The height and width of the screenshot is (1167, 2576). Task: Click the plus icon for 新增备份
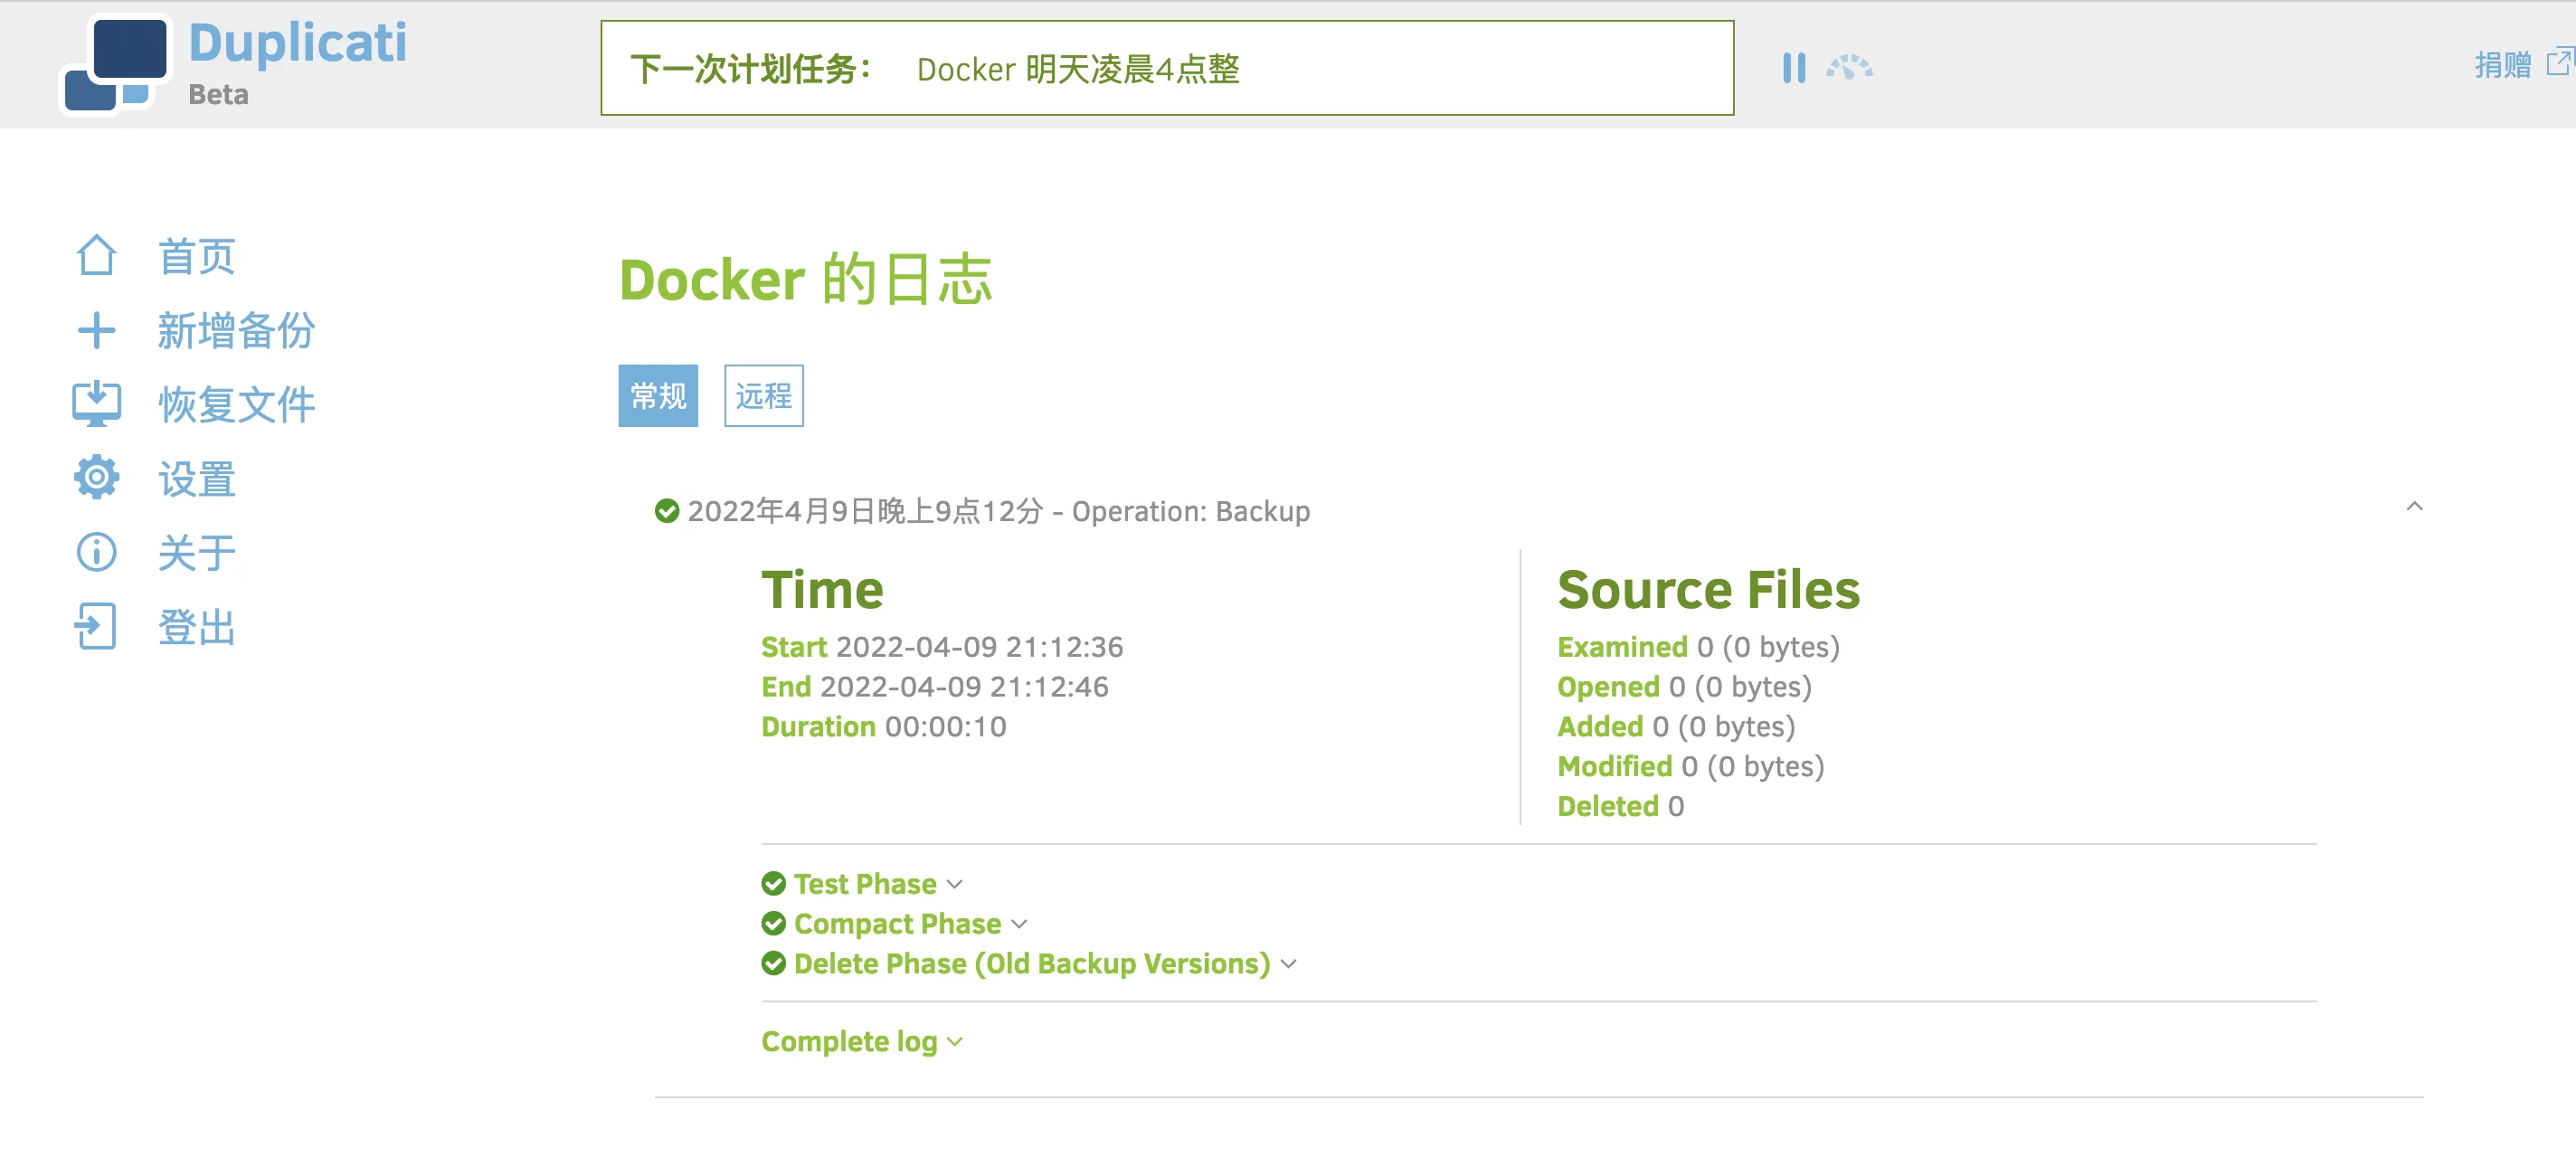(96, 330)
